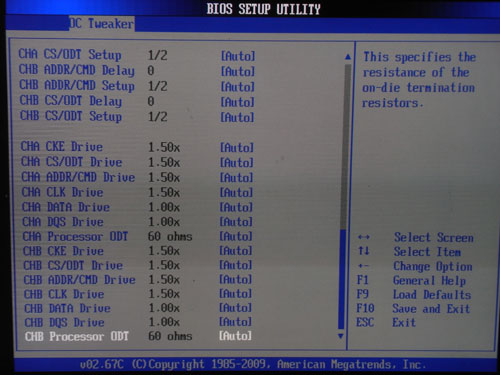Click the BIOS SETUP UTILITY title

263,9
